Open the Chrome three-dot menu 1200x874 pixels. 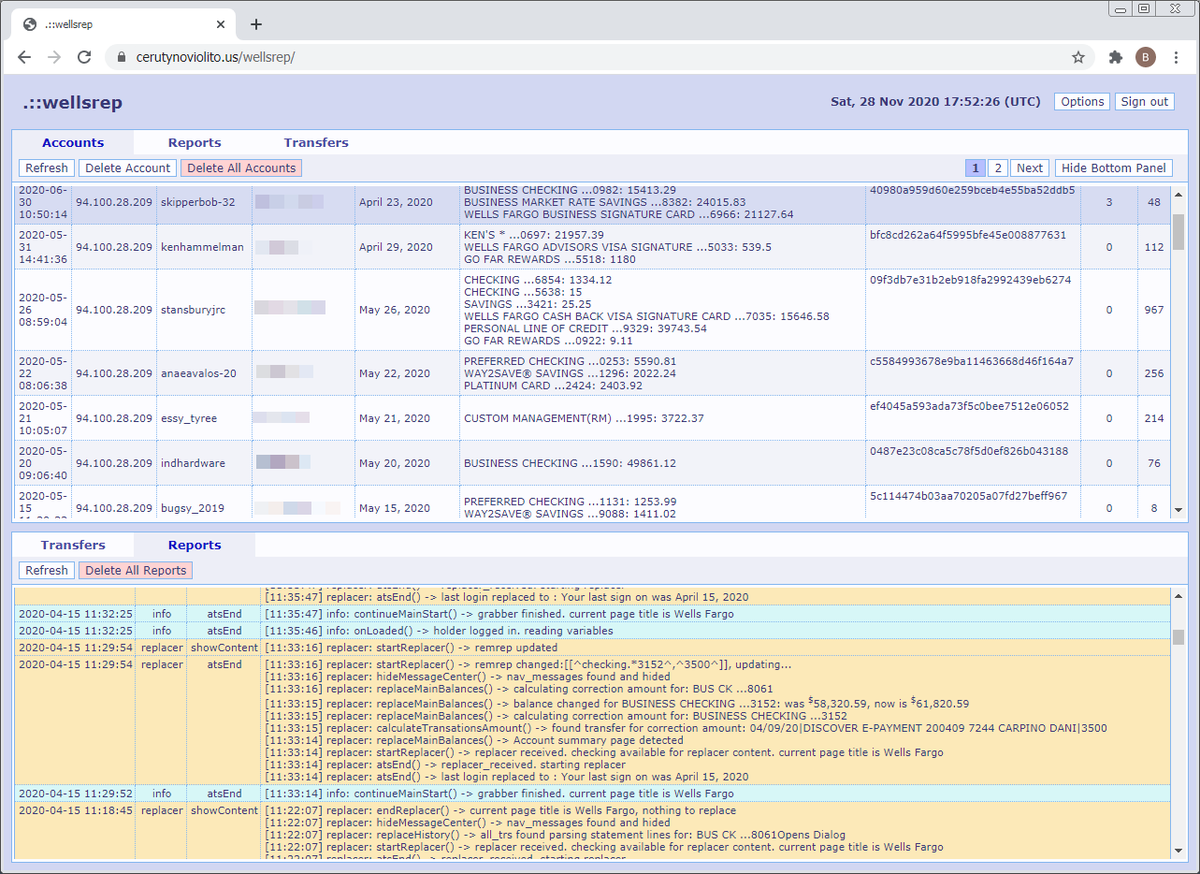click(x=1177, y=57)
